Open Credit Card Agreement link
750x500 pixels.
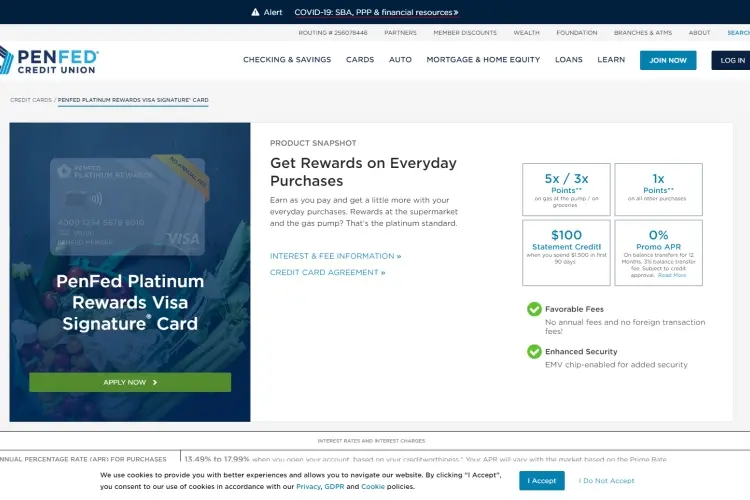pyautogui.click(x=328, y=272)
